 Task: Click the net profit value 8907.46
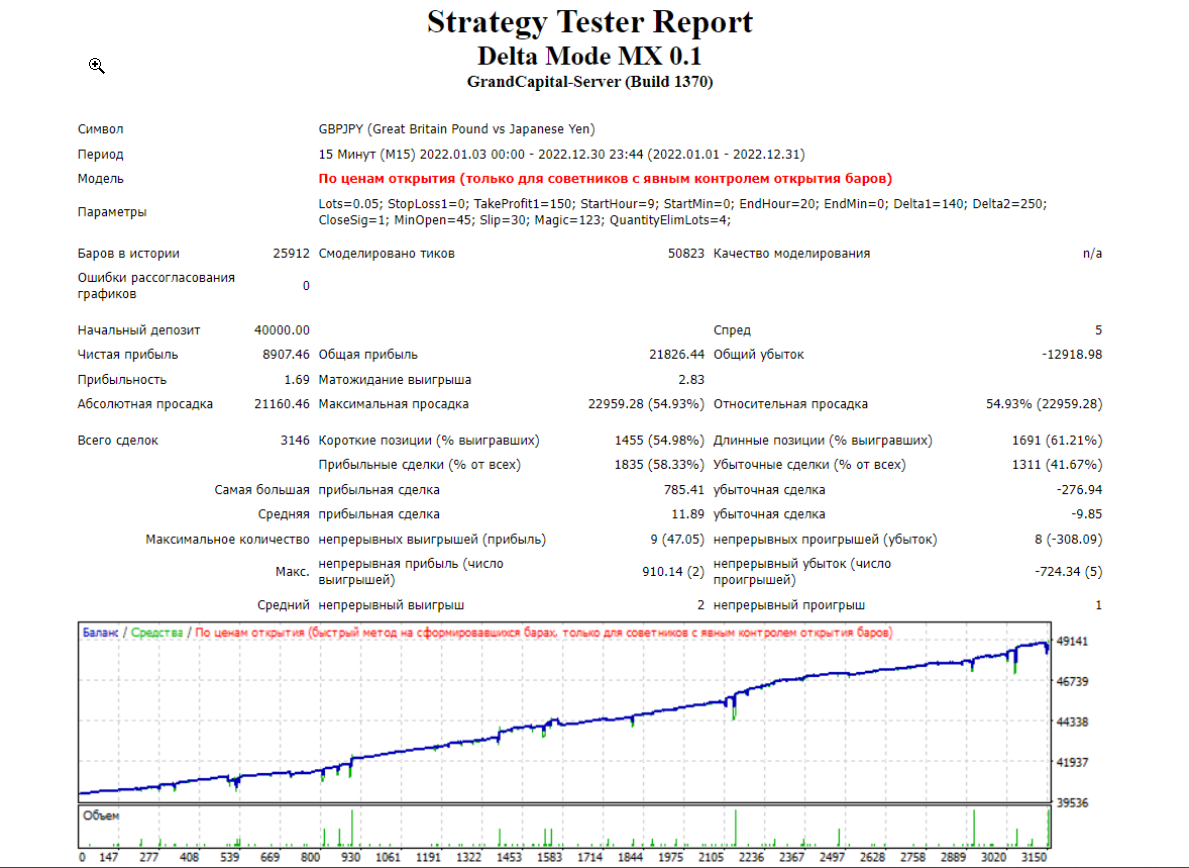coord(286,354)
